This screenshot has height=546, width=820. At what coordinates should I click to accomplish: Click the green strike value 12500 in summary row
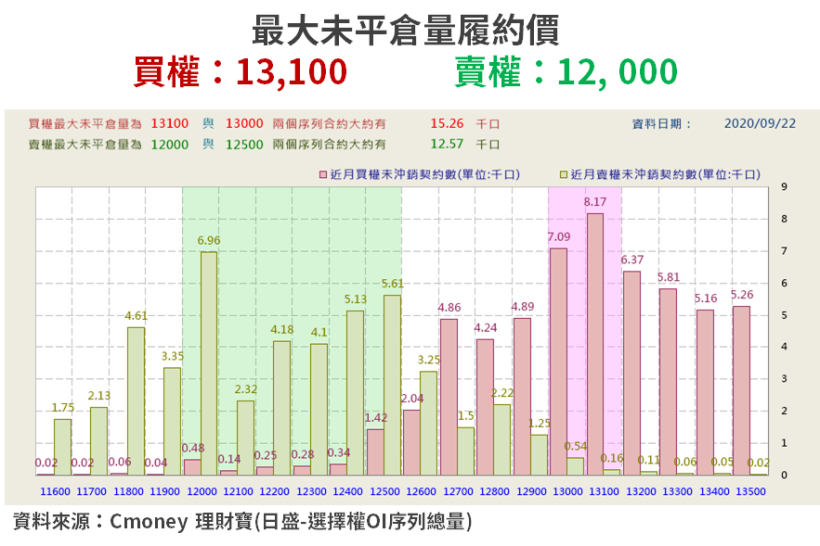click(x=244, y=144)
